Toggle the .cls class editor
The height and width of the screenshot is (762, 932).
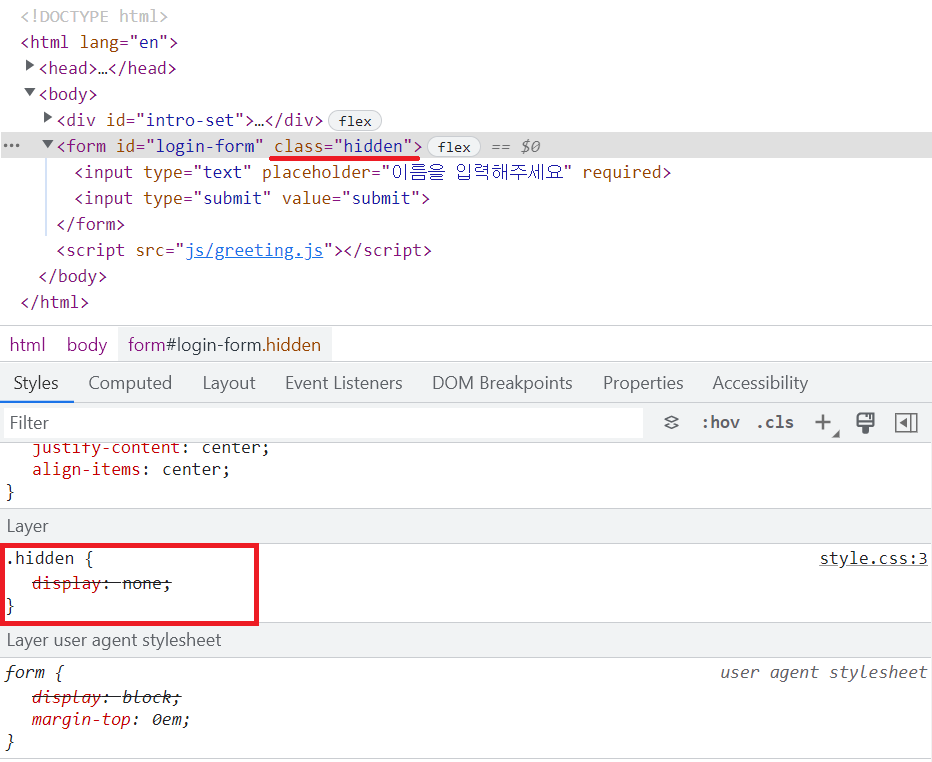point(775,423)
